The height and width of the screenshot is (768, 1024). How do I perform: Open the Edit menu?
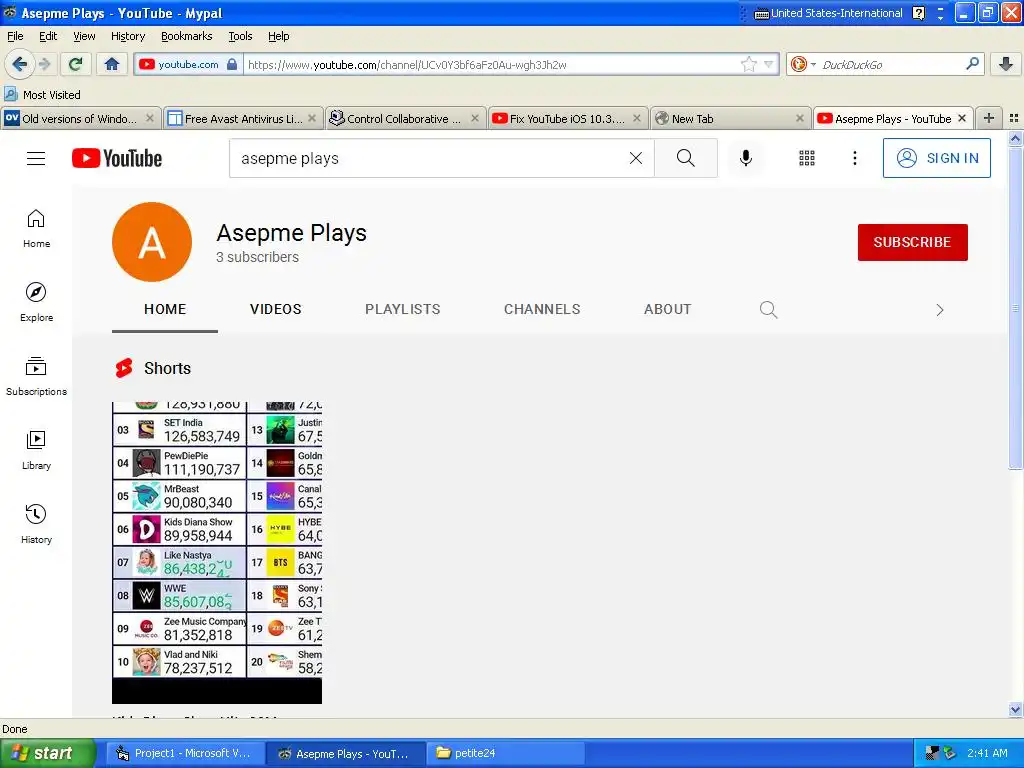point(48,36)
